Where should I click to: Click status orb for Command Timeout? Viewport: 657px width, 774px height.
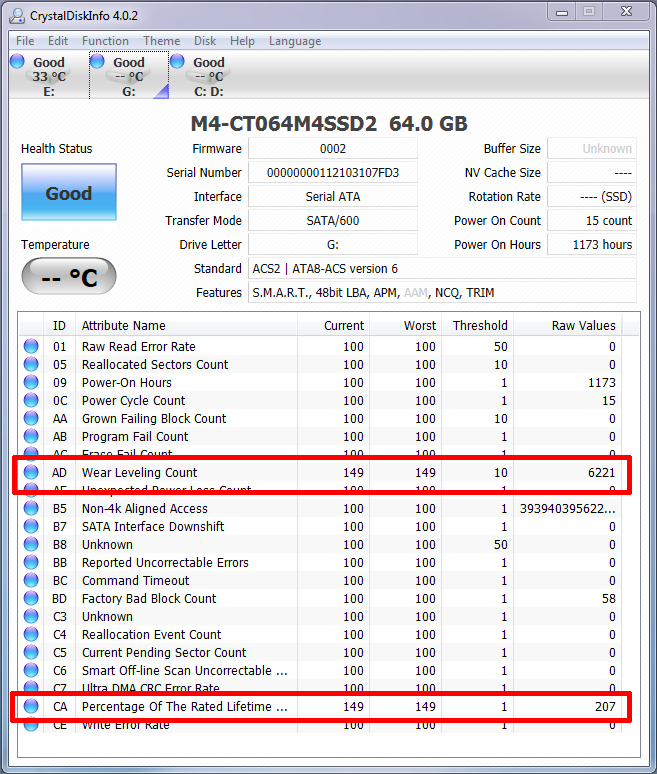31,580
